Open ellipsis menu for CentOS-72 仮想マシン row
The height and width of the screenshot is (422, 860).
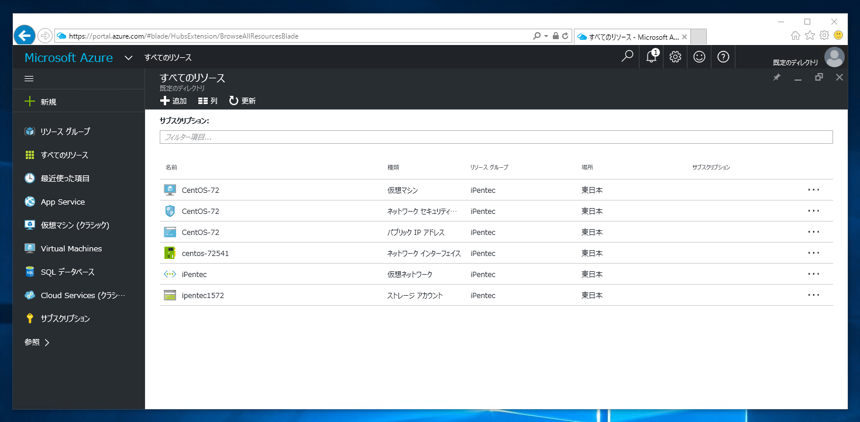pos(813,190)
